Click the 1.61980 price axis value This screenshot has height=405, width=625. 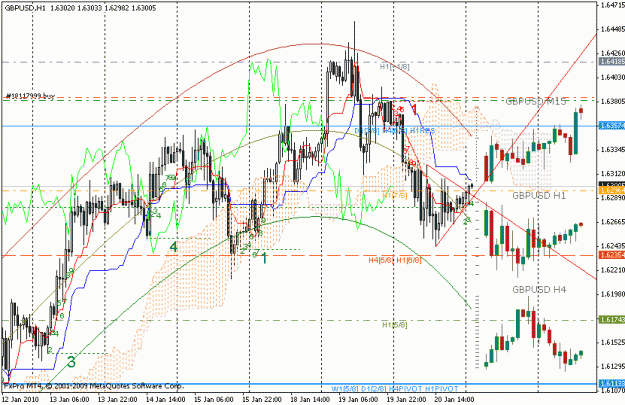[613, 294]
